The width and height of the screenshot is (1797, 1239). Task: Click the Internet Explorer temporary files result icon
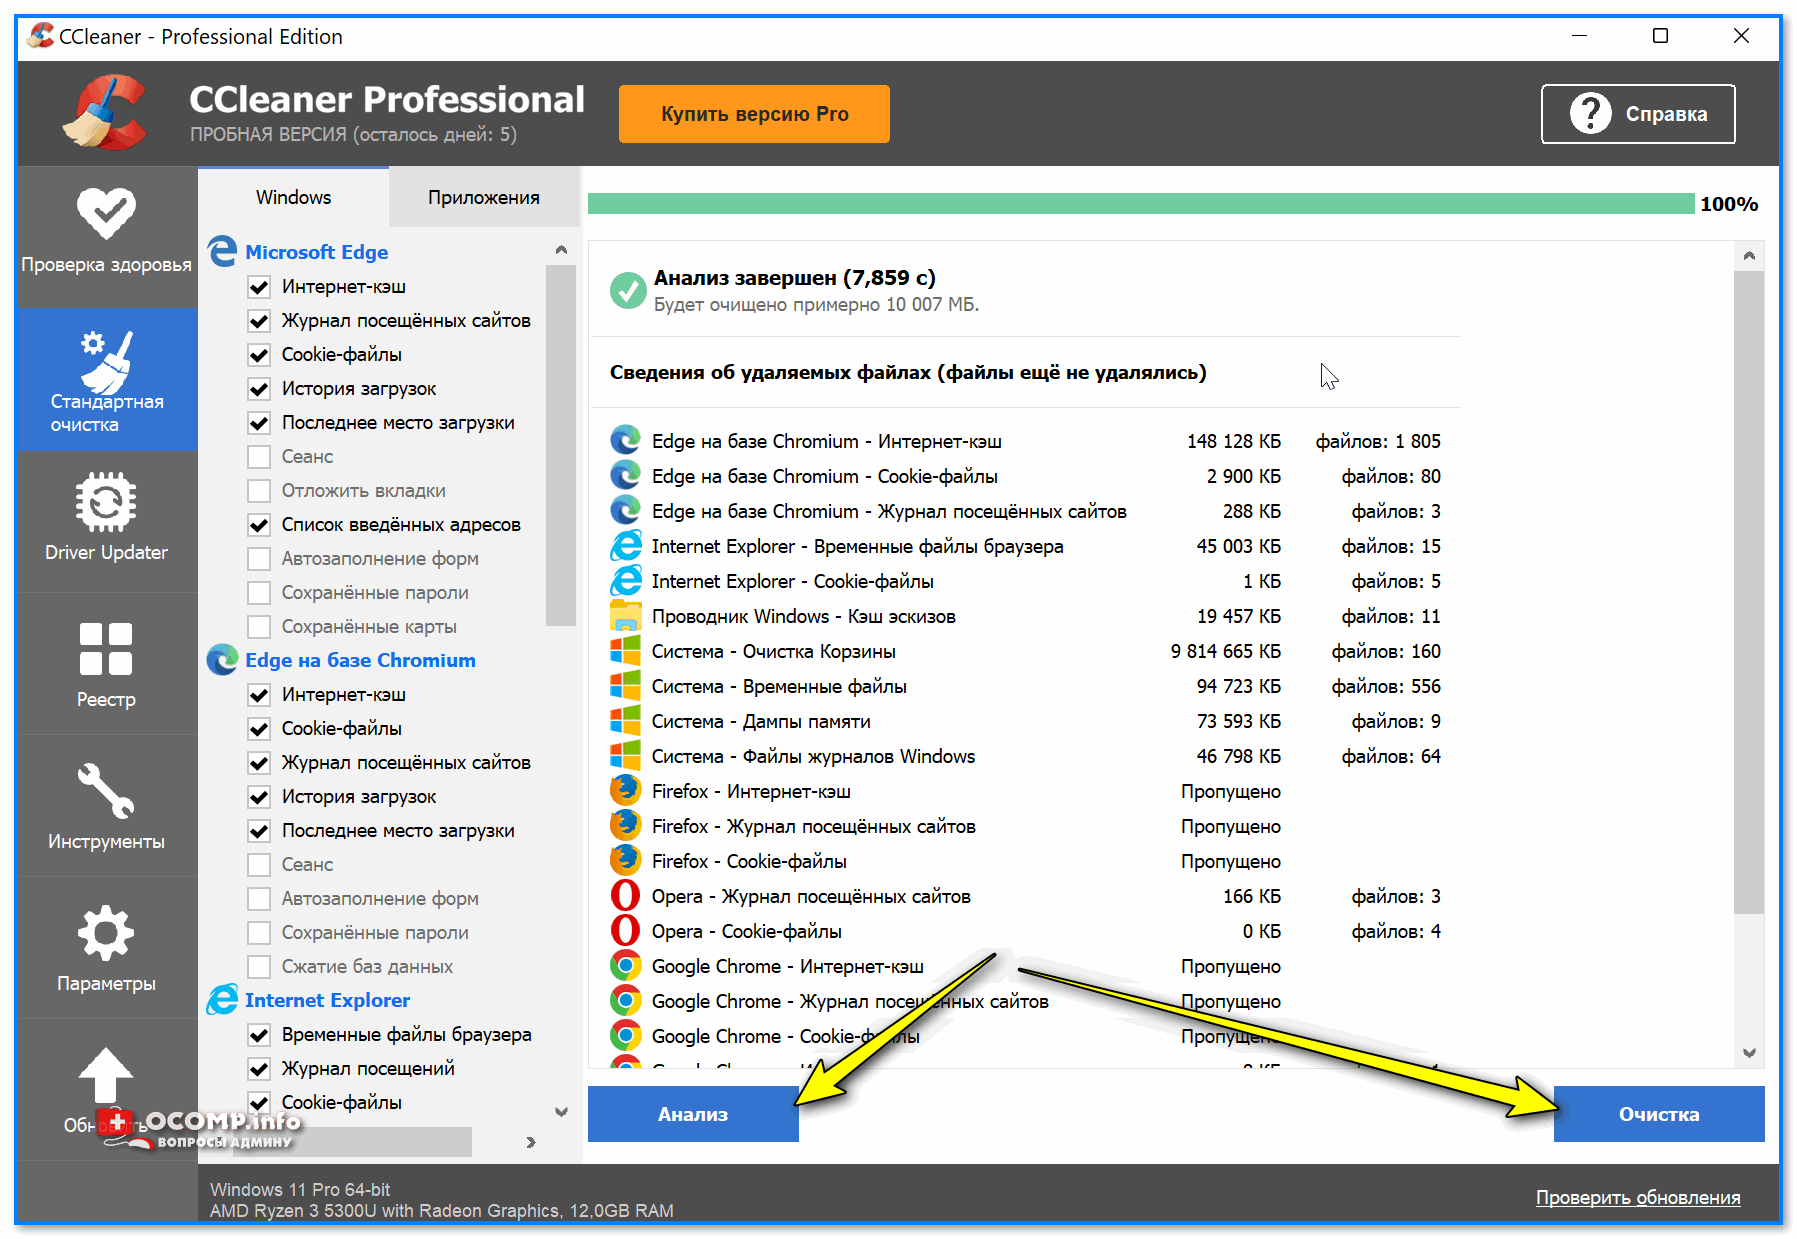tap(626, 546)
